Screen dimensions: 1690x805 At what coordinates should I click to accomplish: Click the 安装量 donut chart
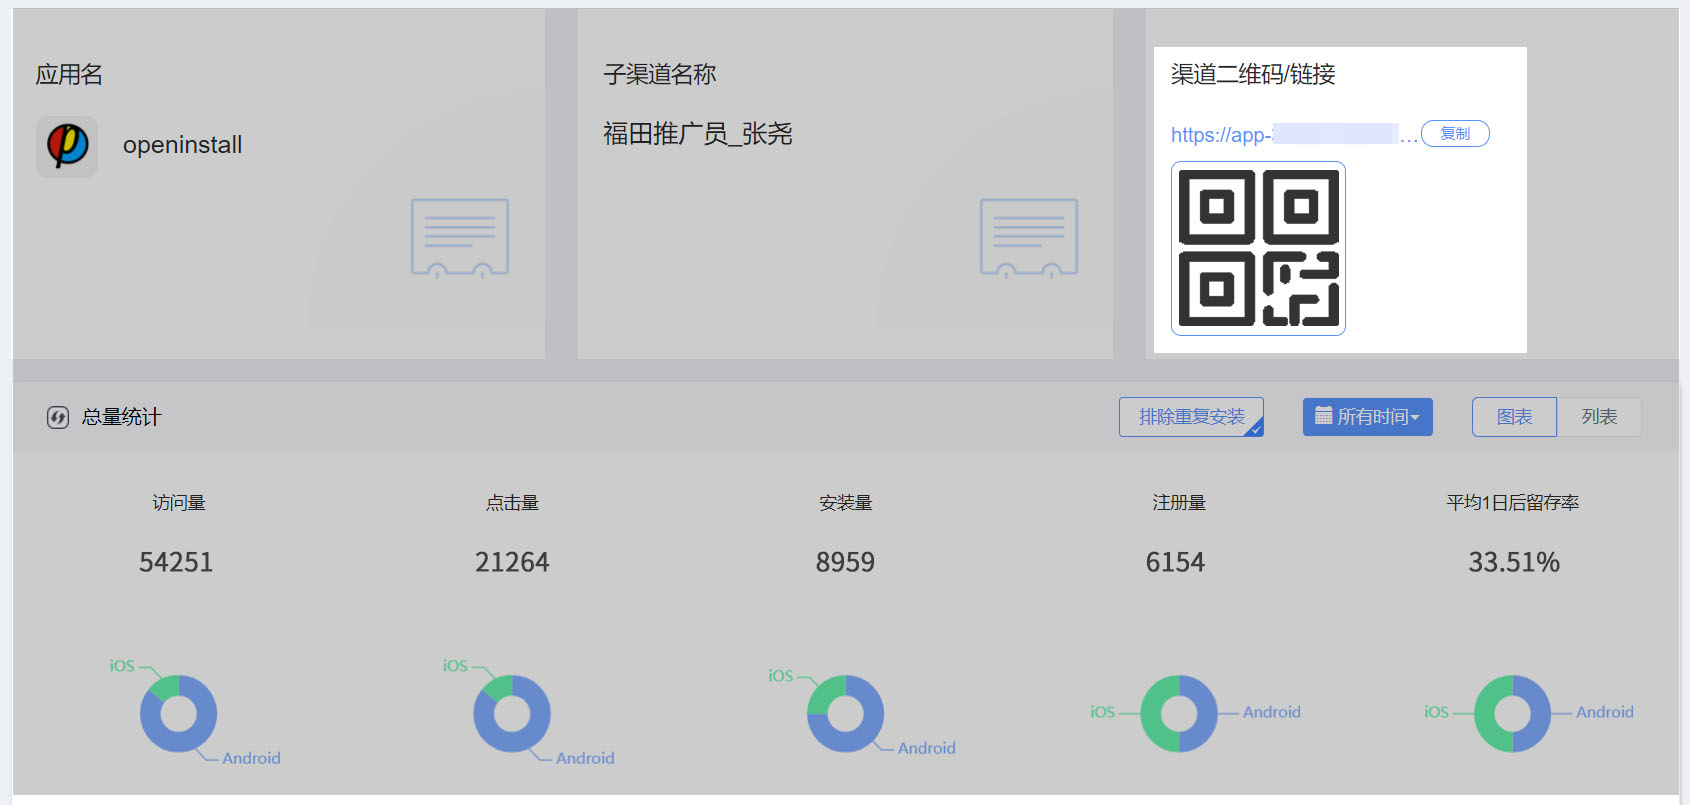(845, 714)
